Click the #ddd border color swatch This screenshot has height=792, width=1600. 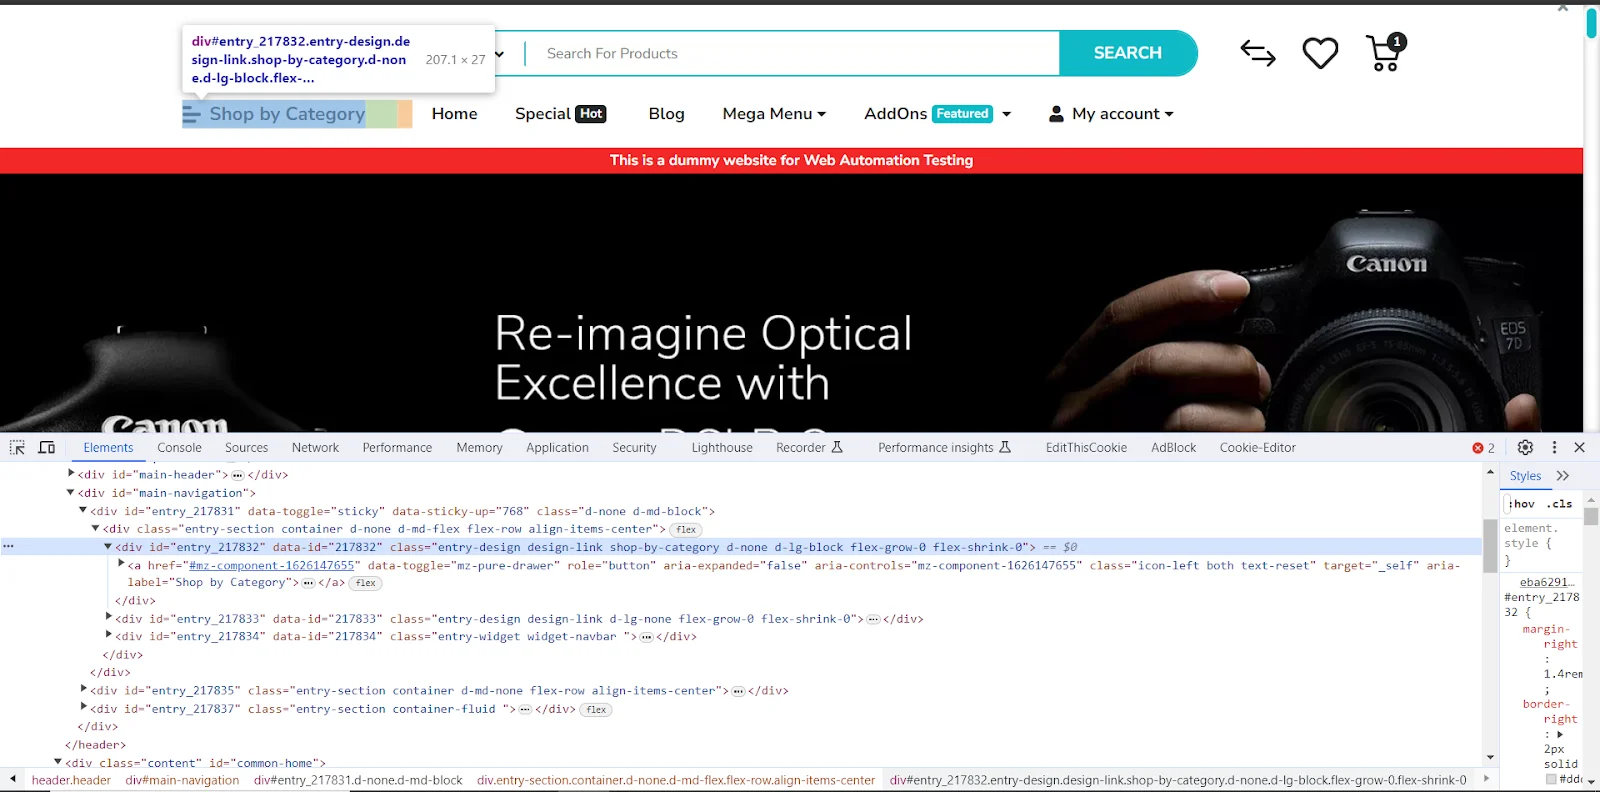click(1551, 779)
